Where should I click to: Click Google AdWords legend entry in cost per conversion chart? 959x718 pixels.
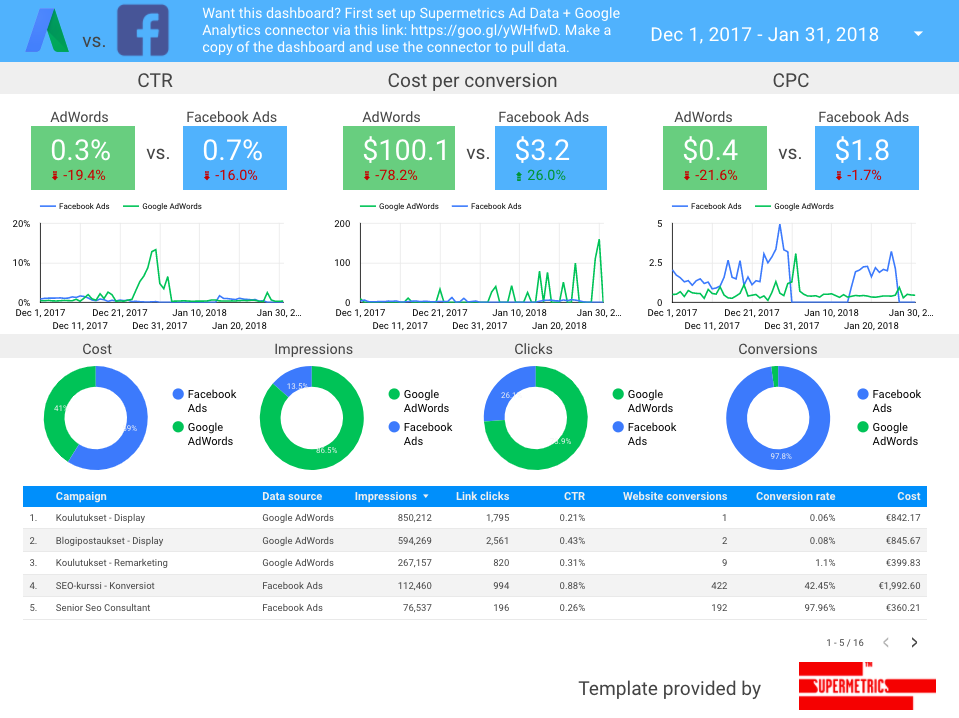399,206
